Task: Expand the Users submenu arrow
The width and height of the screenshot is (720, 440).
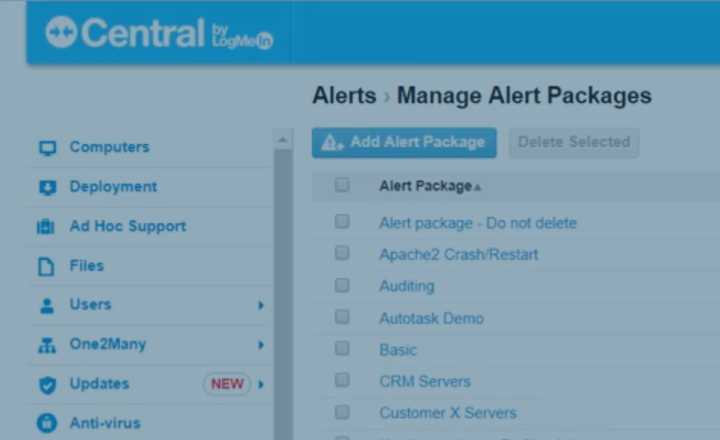Action: tap(261, 305)
